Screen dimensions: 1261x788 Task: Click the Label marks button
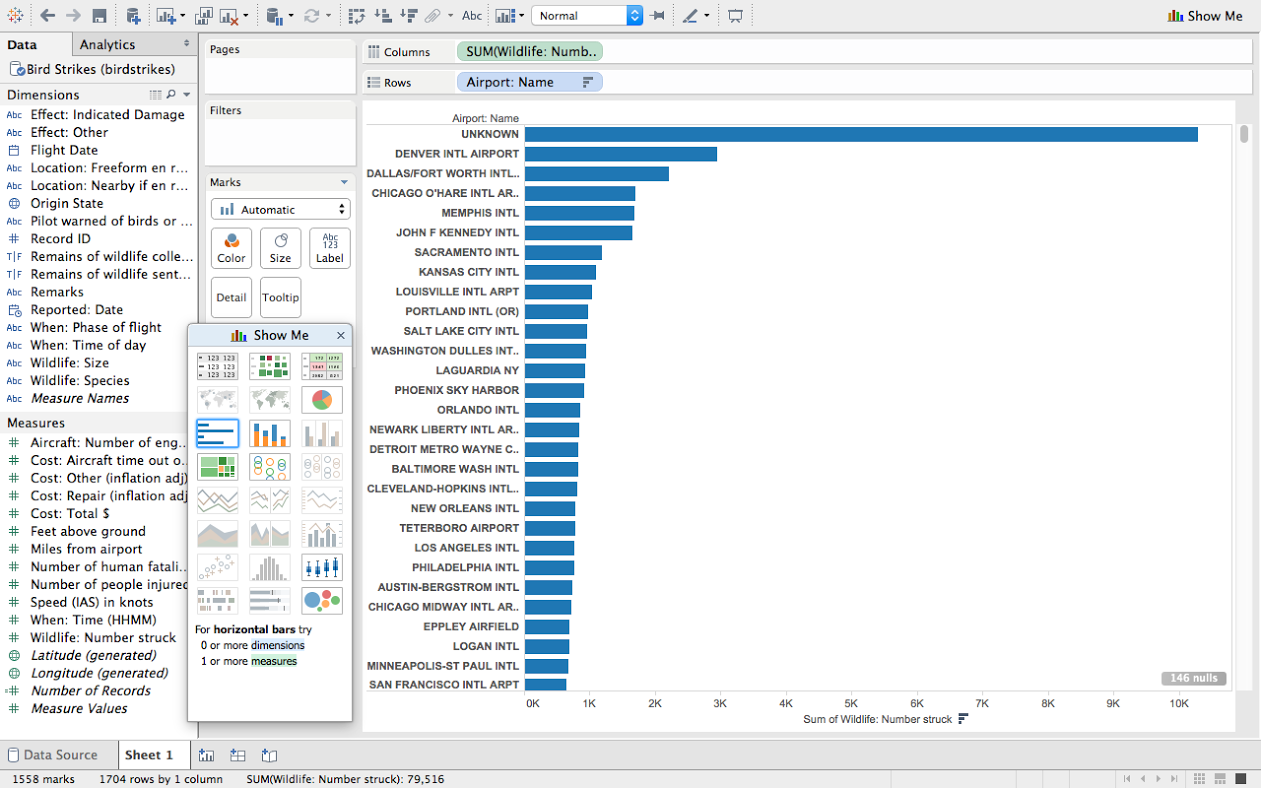click(330, 248)
